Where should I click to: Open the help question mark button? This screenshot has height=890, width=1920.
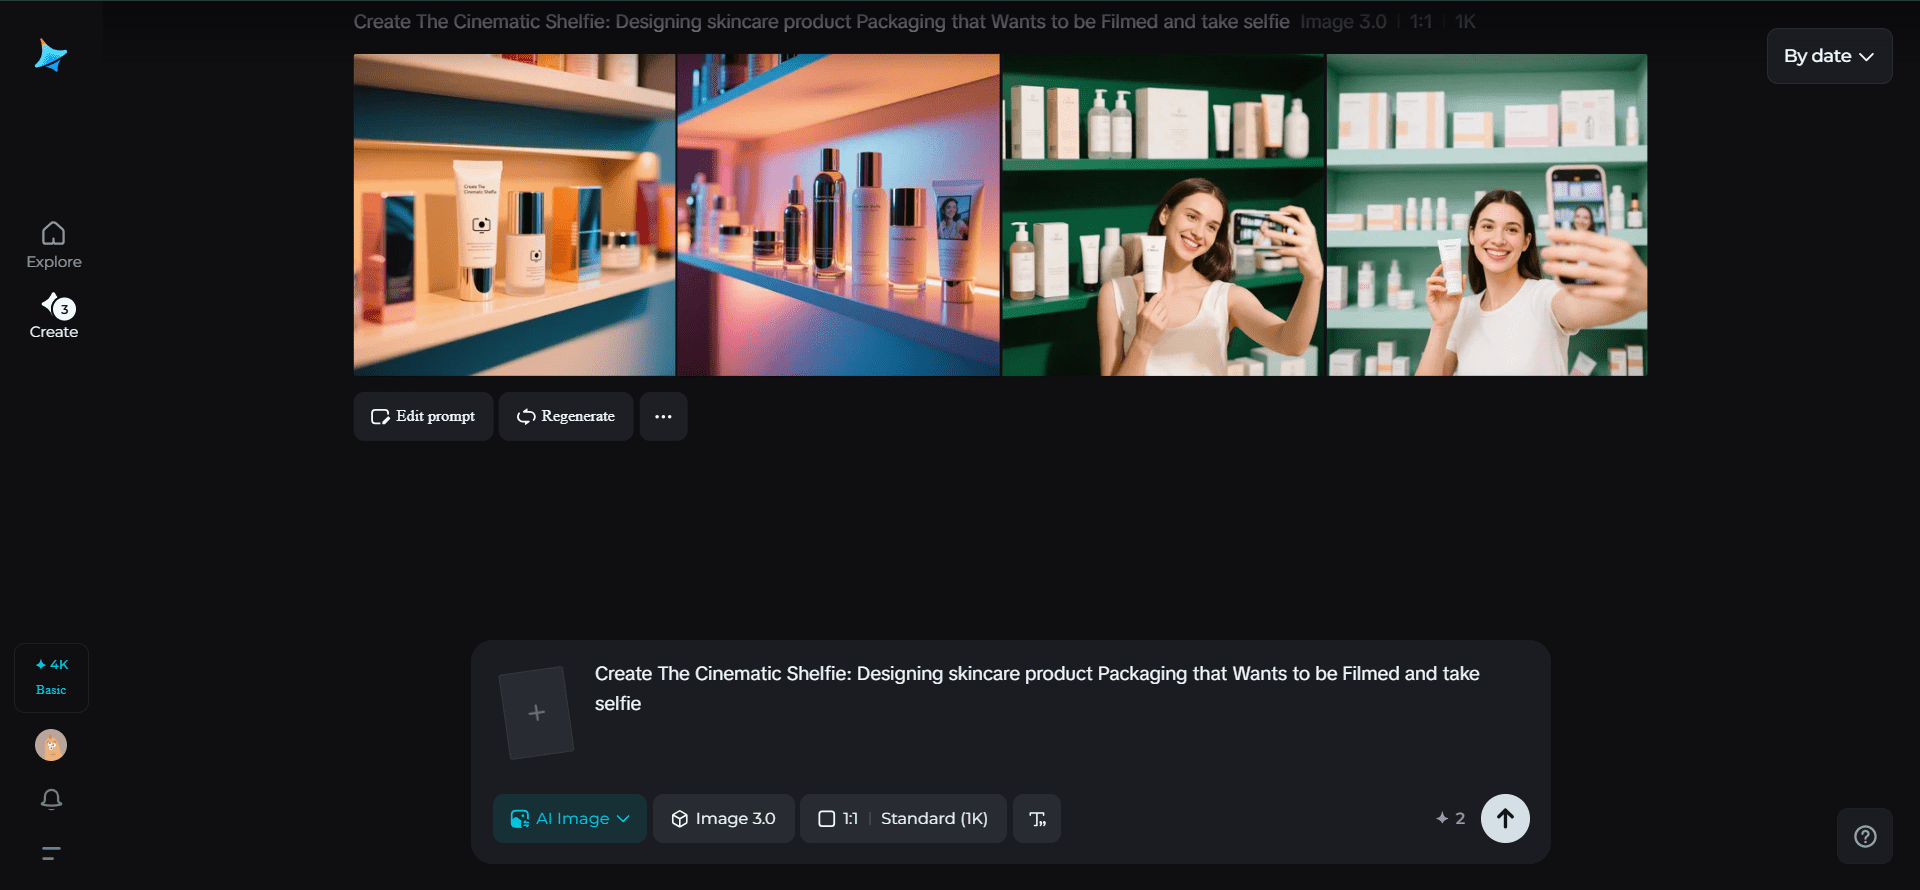click(1864, 836)
